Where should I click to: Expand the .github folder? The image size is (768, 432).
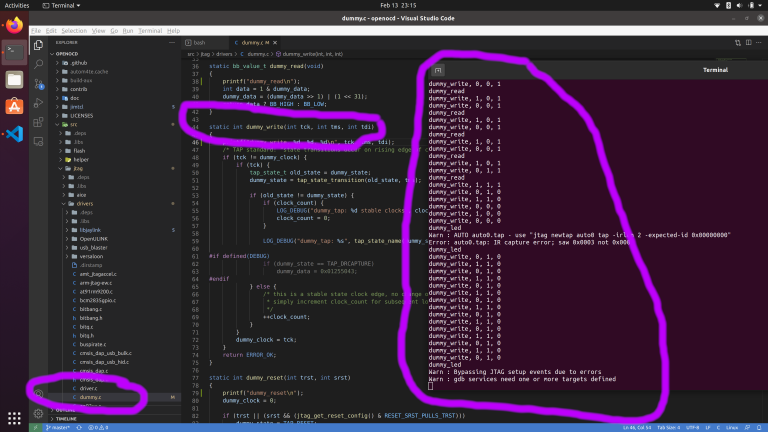click(x=78, y=63)
